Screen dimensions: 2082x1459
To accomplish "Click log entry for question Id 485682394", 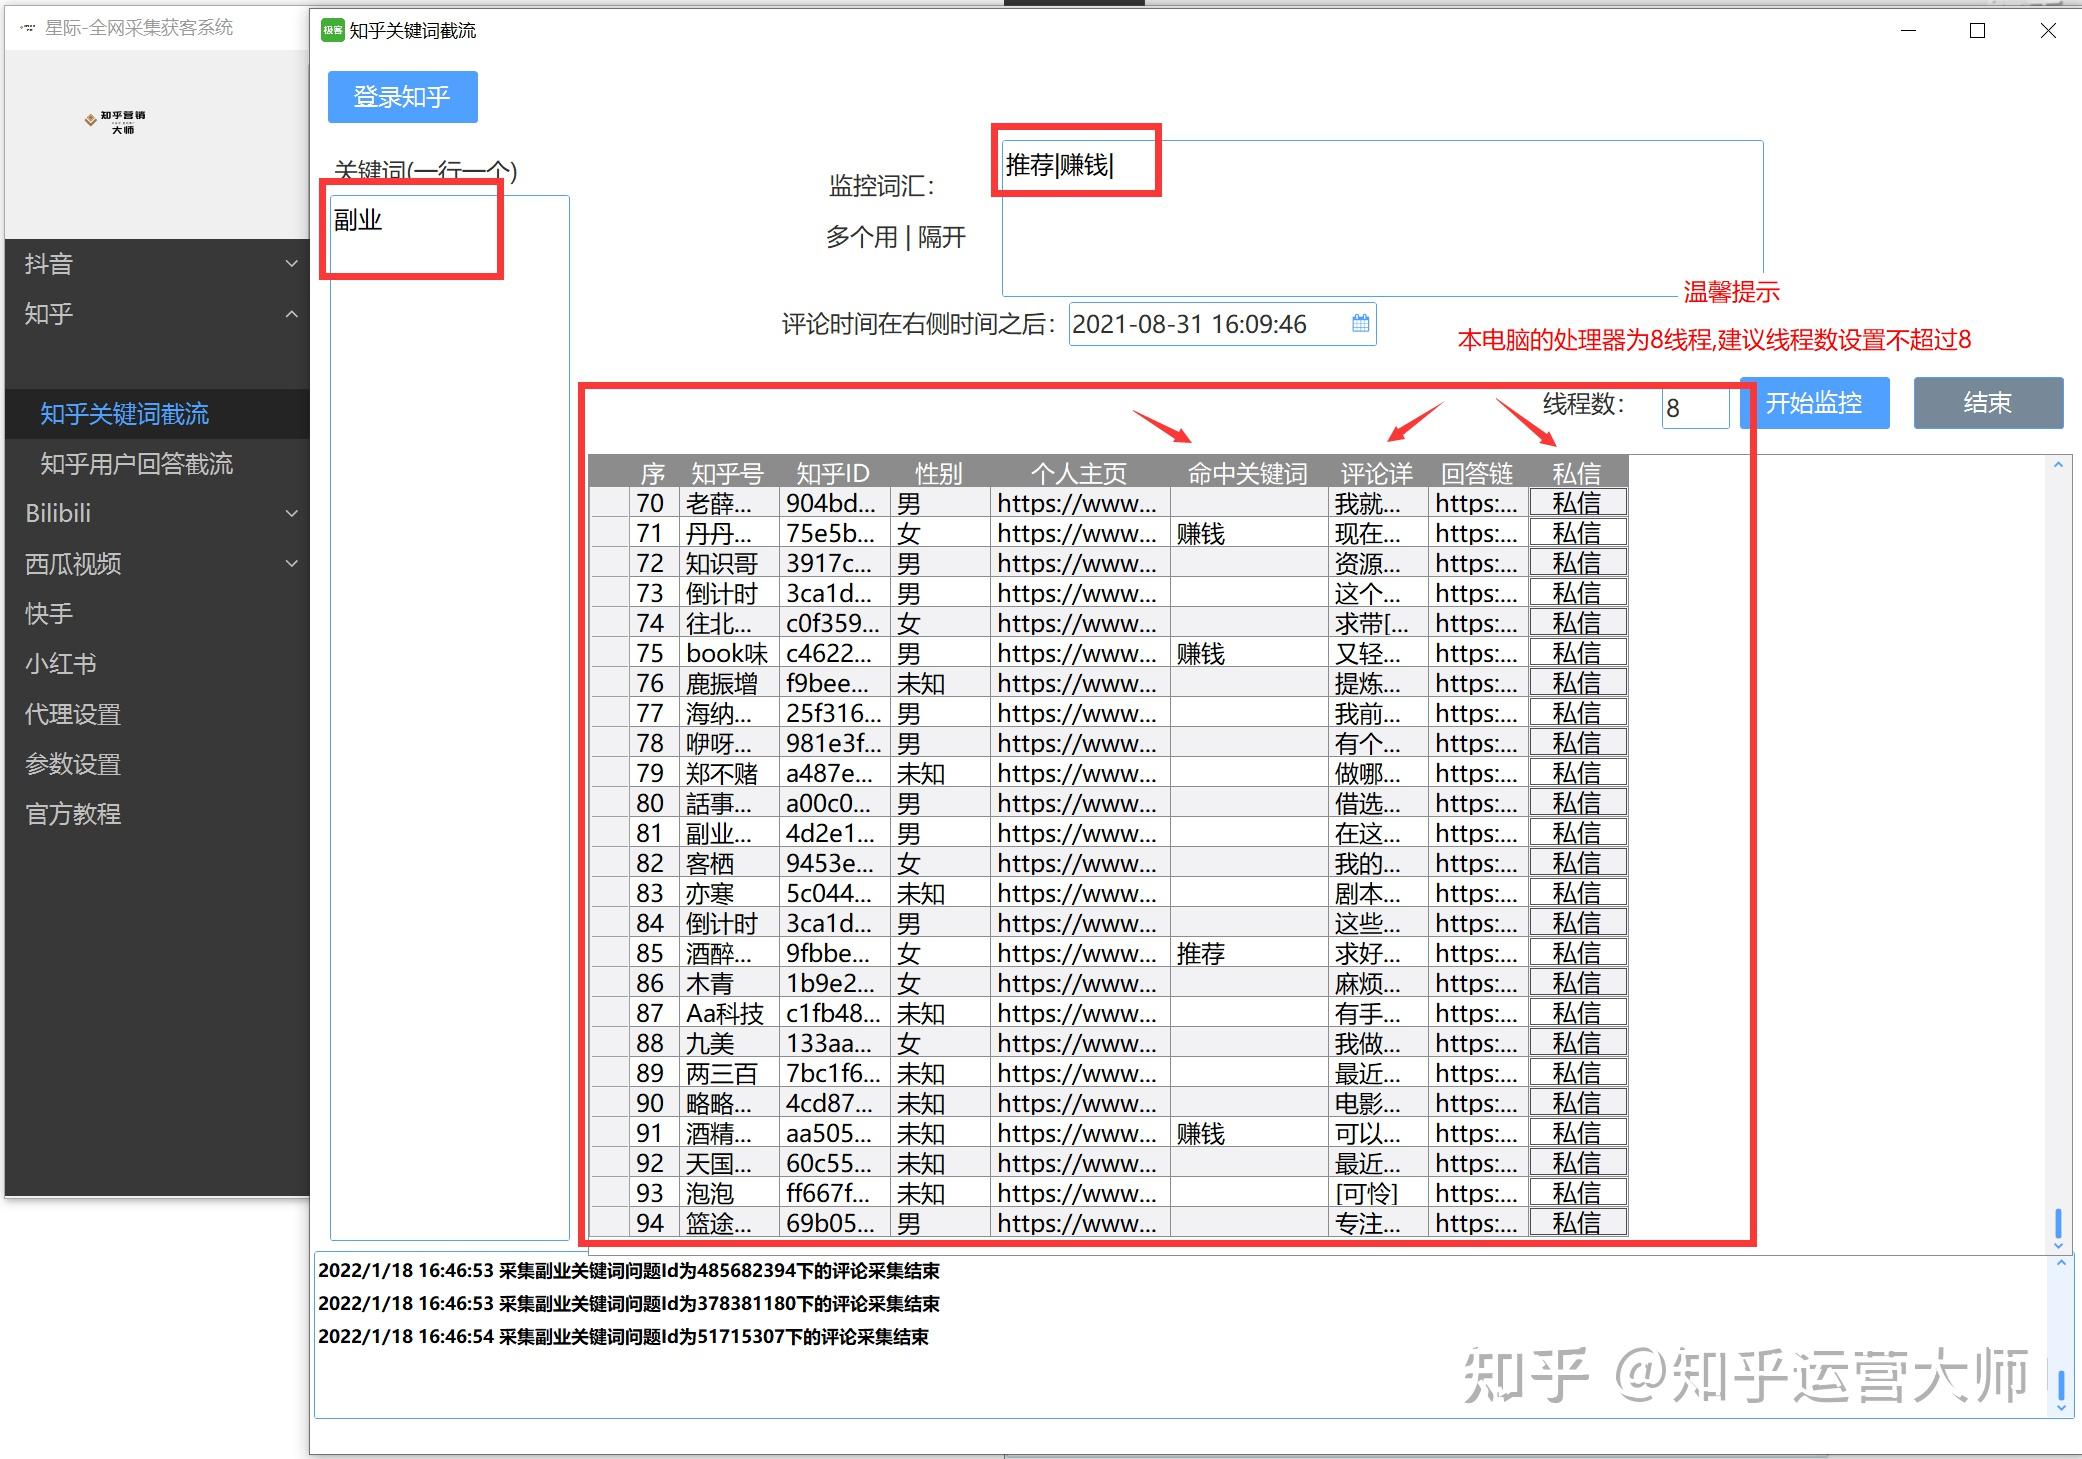I will tap(629, 1271).
